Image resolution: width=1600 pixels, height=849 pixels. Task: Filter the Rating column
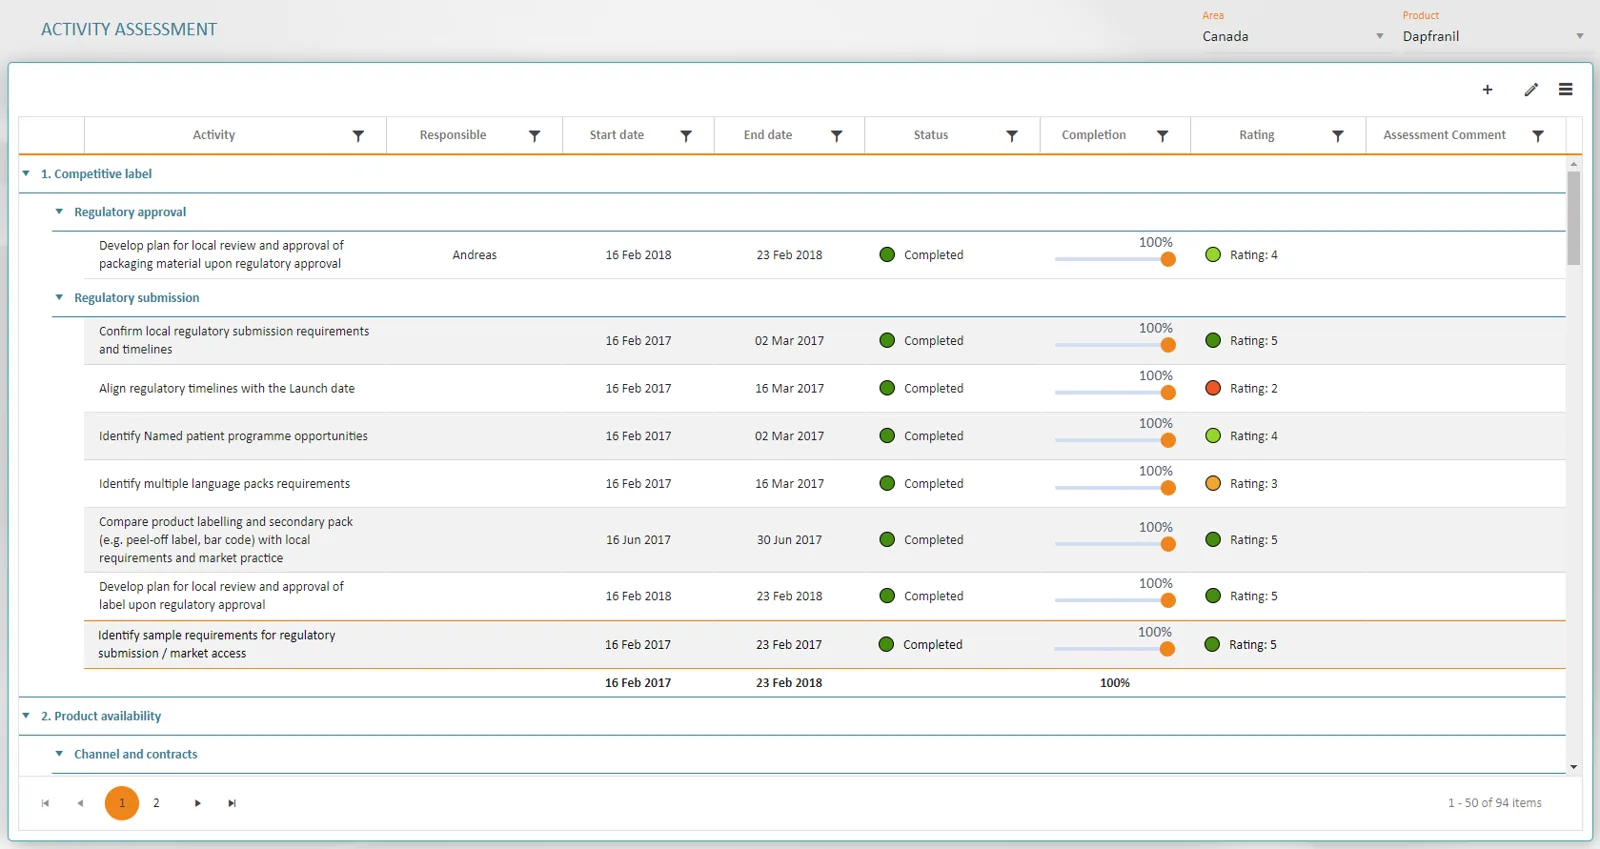pyautogui.click(x=1338, y=136)
